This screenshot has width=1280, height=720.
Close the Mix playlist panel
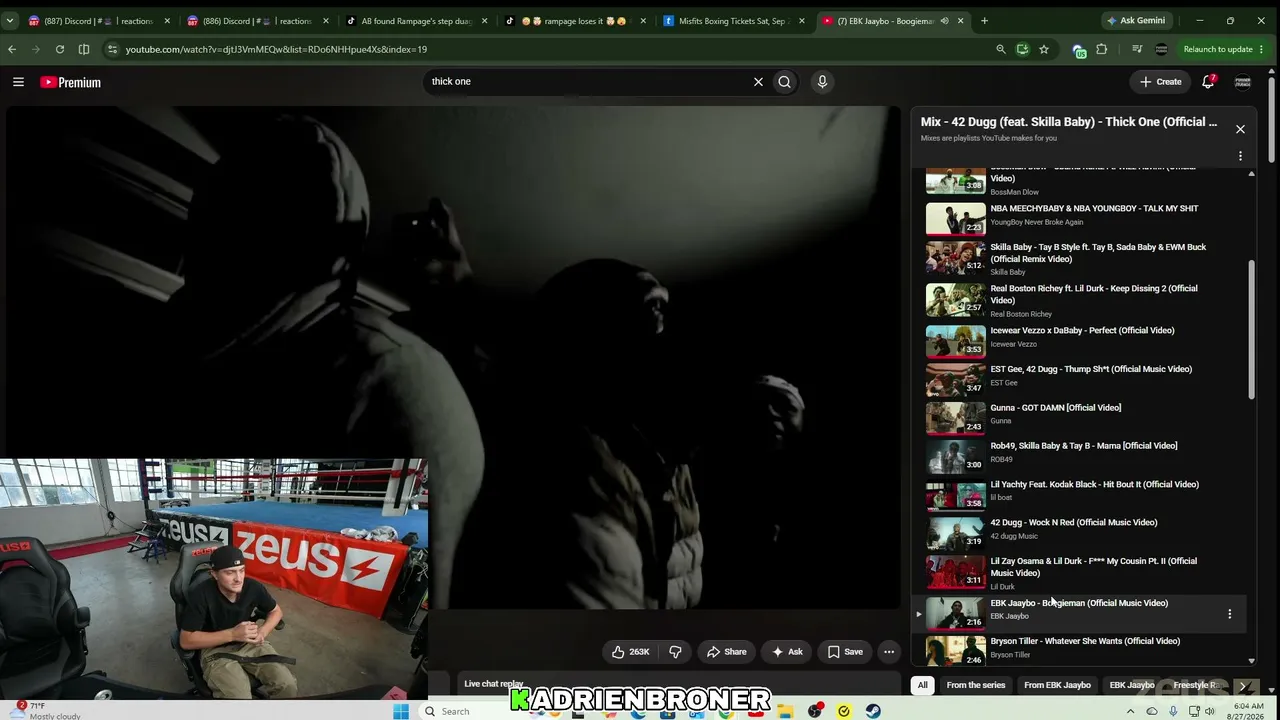[1240, 129]
